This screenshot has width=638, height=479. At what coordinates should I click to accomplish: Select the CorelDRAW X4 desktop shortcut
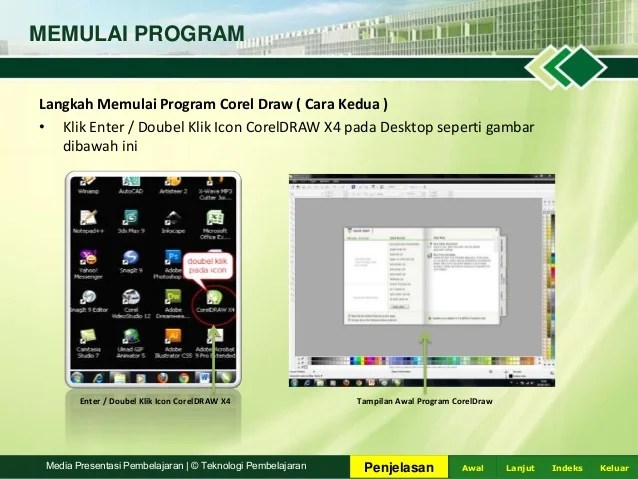click(215, 302)
